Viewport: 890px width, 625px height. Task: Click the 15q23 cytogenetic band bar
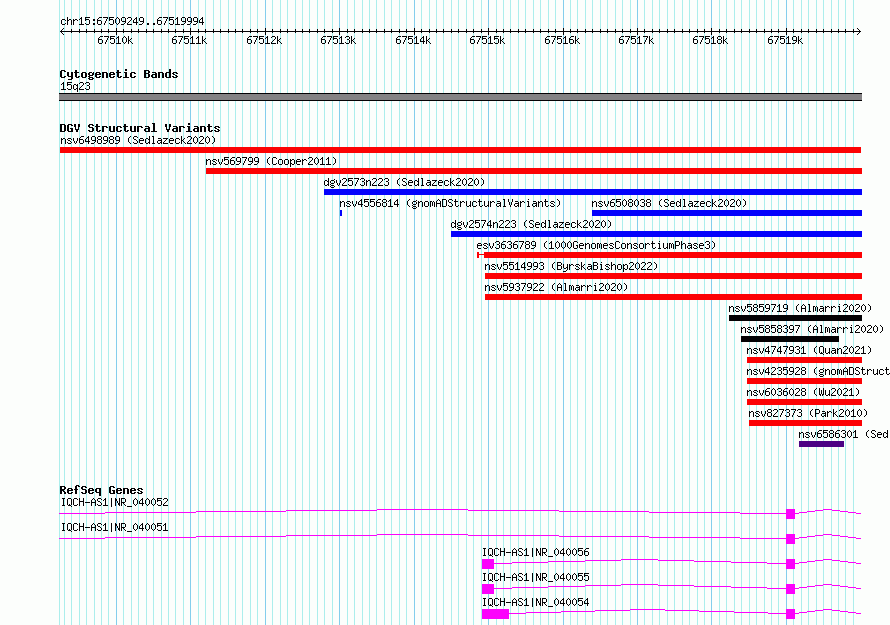point(460,97)
